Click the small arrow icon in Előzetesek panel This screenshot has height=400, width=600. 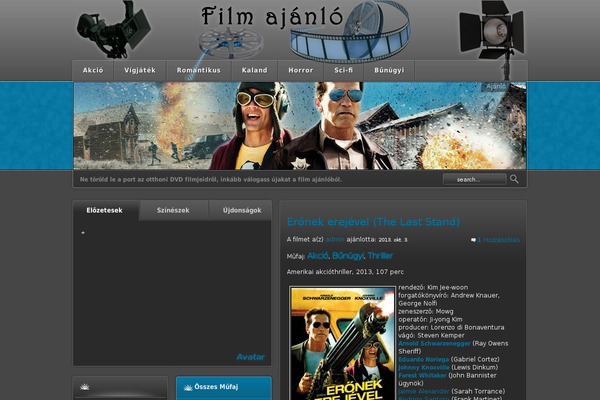83,232
